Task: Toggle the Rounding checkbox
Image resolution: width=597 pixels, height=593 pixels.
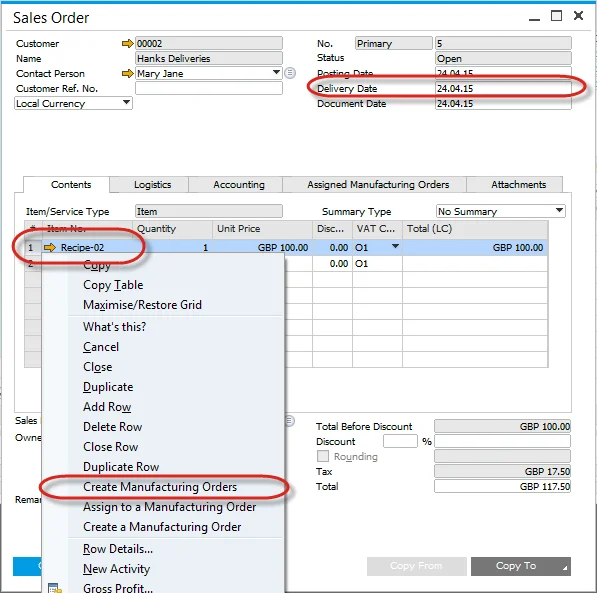Action: coord(323,456)
